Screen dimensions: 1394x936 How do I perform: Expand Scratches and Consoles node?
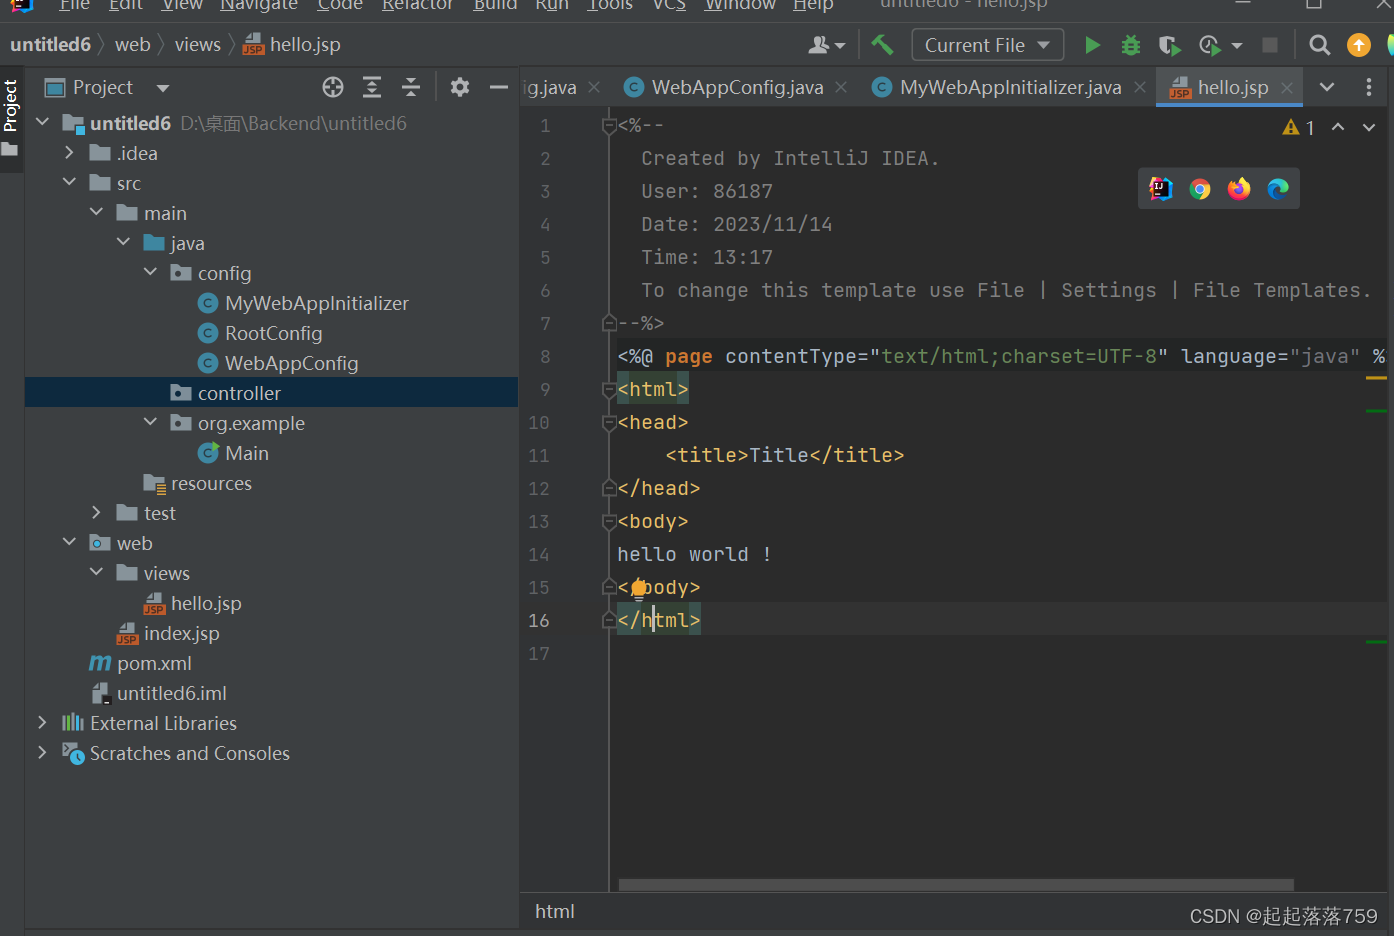coord(42,752)
